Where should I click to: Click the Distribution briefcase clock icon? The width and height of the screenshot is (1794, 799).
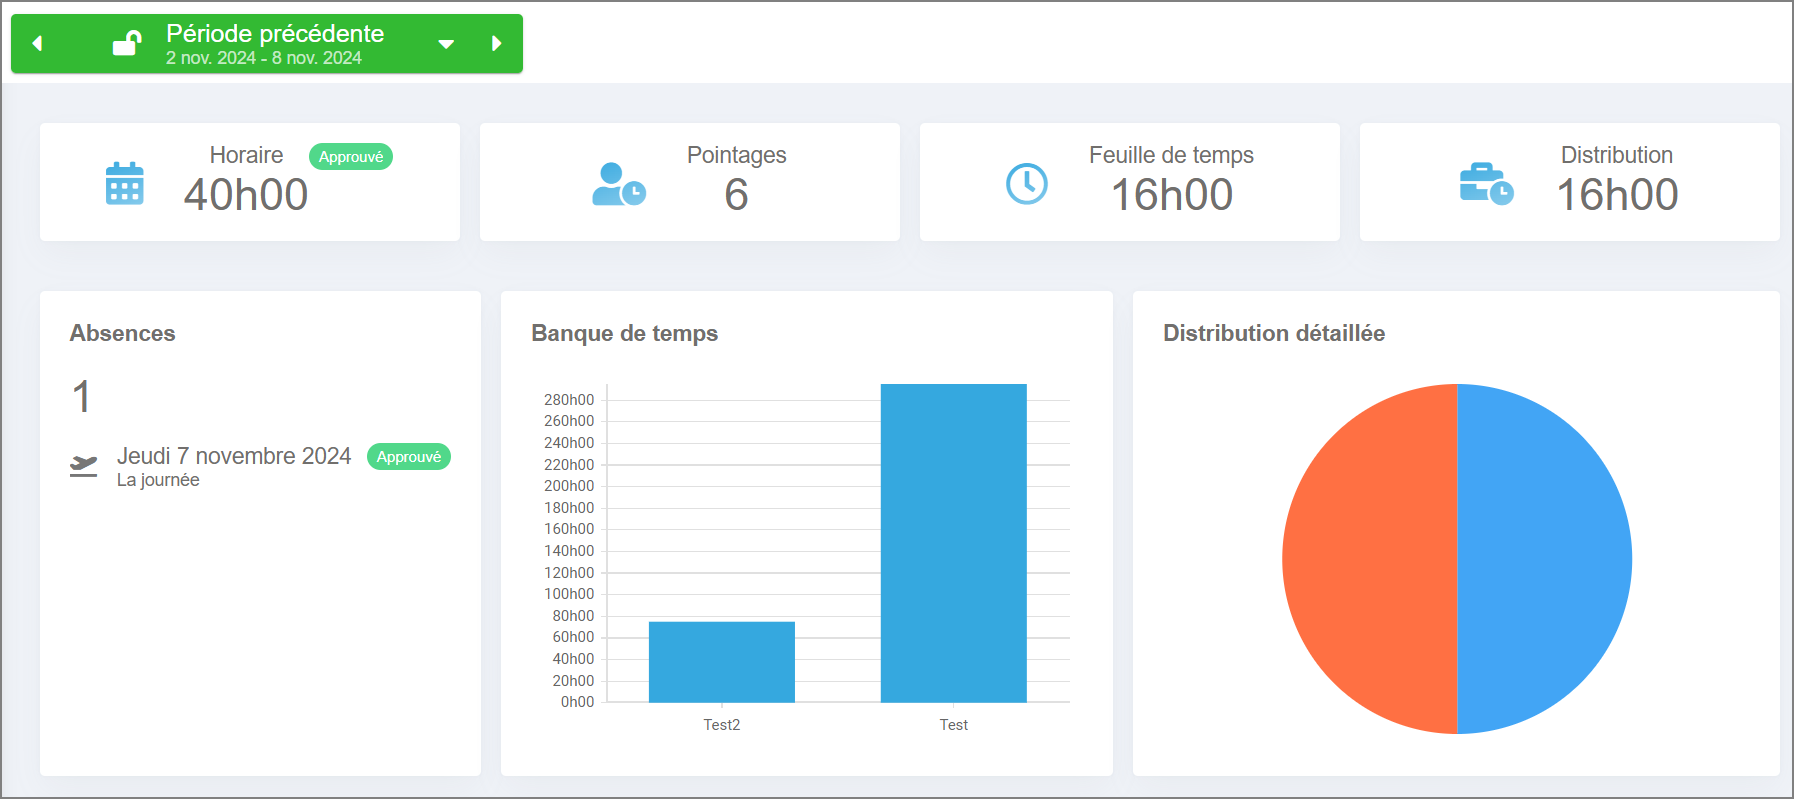(x=1487, y=184)
